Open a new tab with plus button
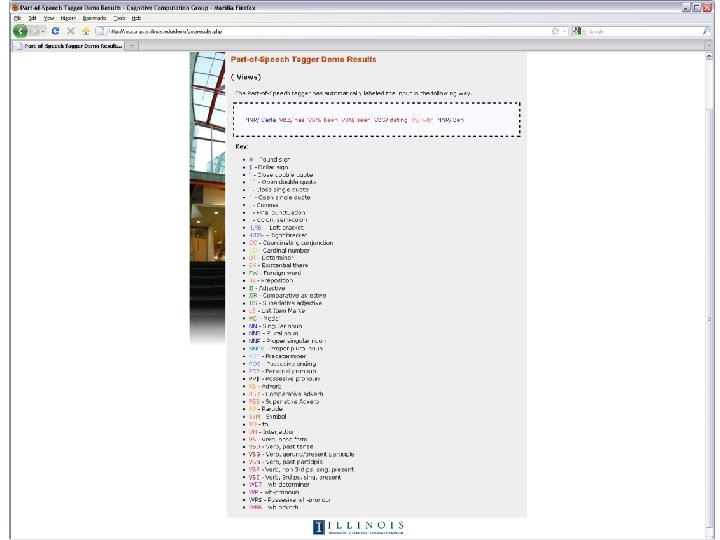The image size is (720, 540). coord(132,46)
